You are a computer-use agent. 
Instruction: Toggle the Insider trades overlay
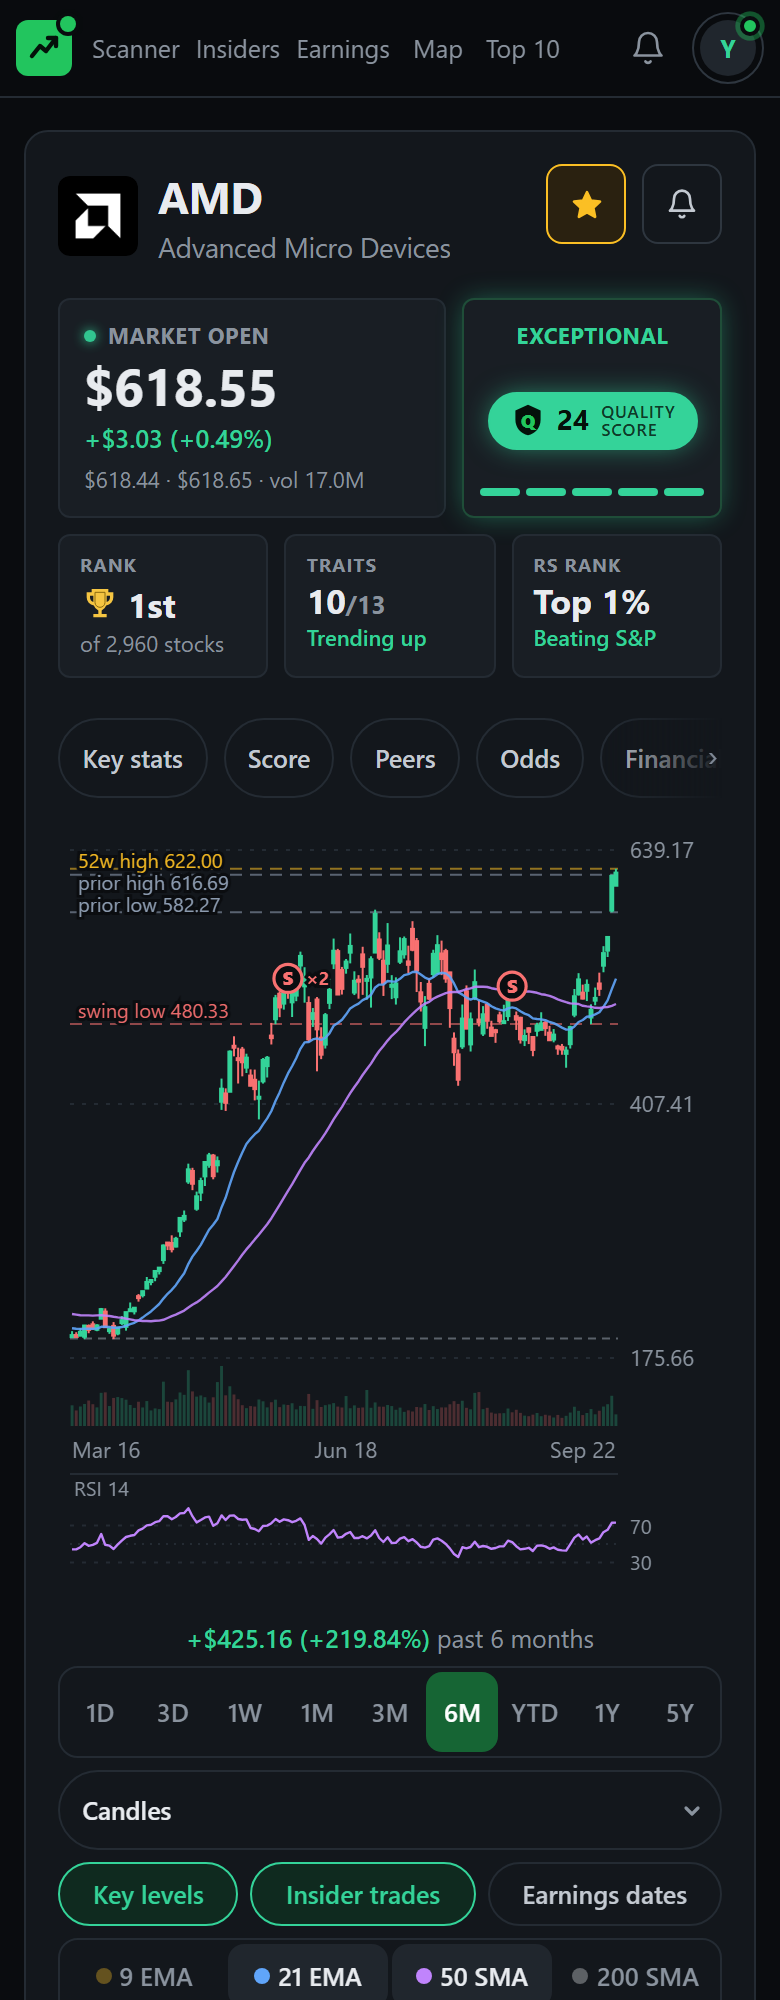(363, 1895)
